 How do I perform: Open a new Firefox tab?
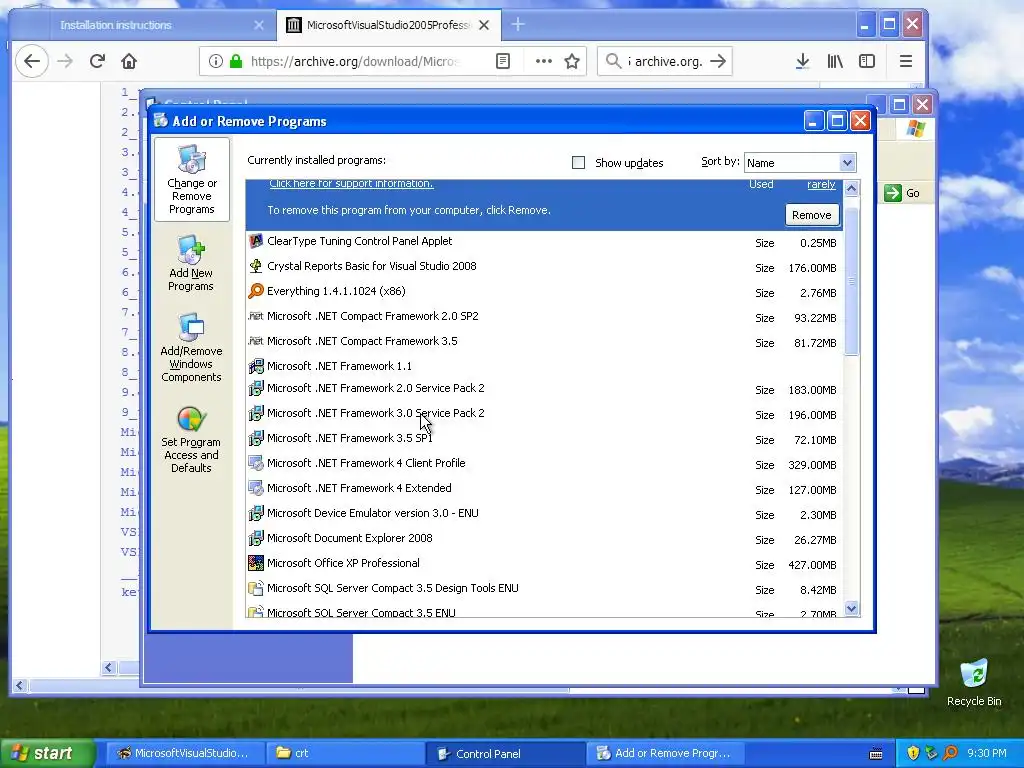click(518, 25)
